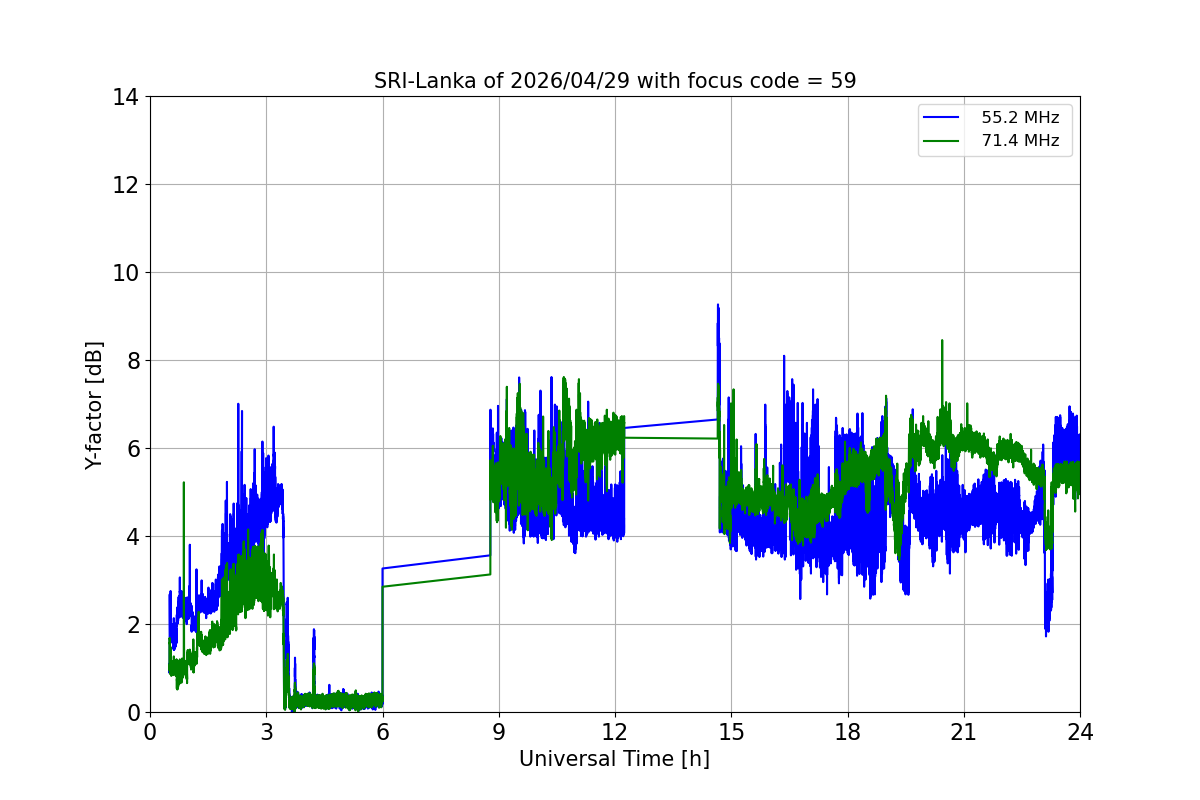1200x800 pixels.
Task: Select the 55.2 MHz legend label
Action: click(1020, 118)
